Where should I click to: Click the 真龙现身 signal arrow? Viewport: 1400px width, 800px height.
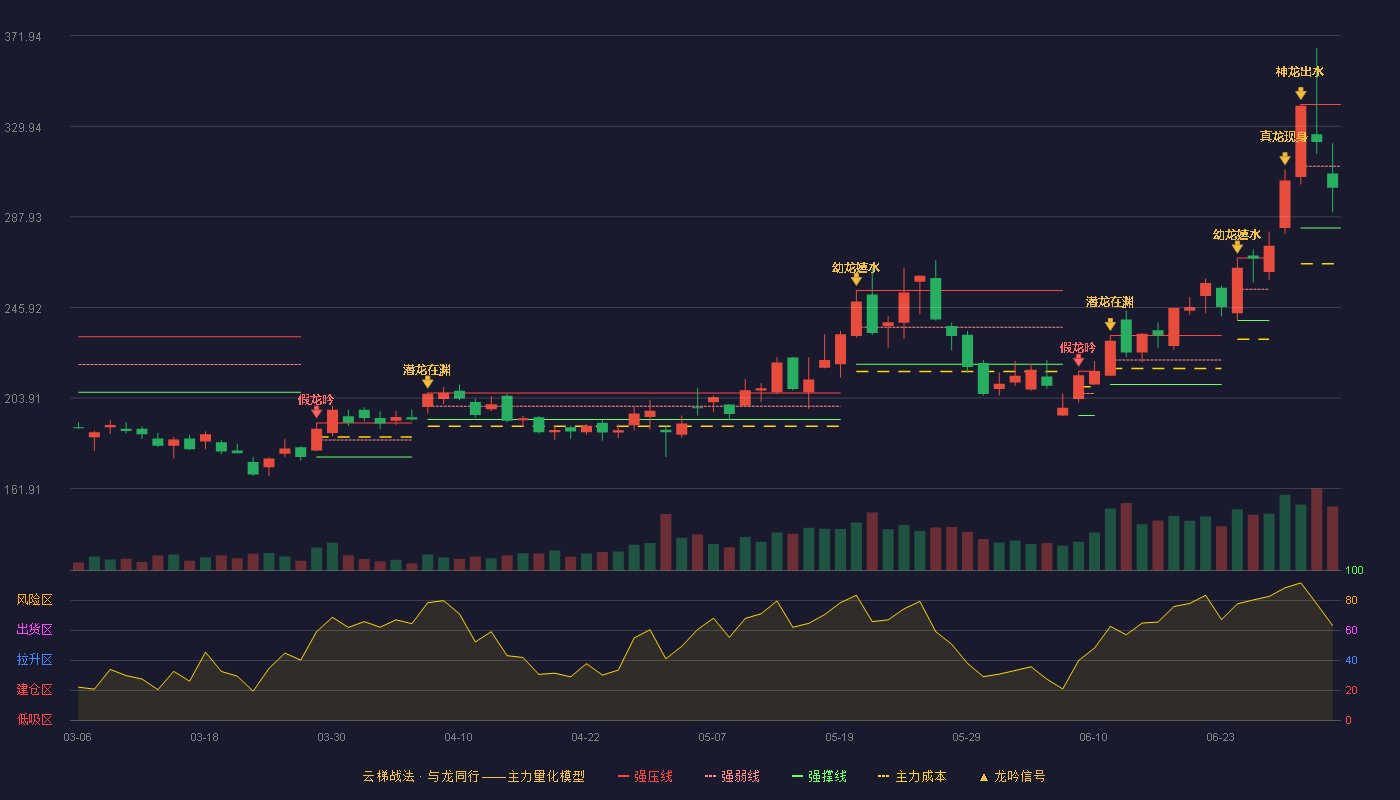point(1284,158)
